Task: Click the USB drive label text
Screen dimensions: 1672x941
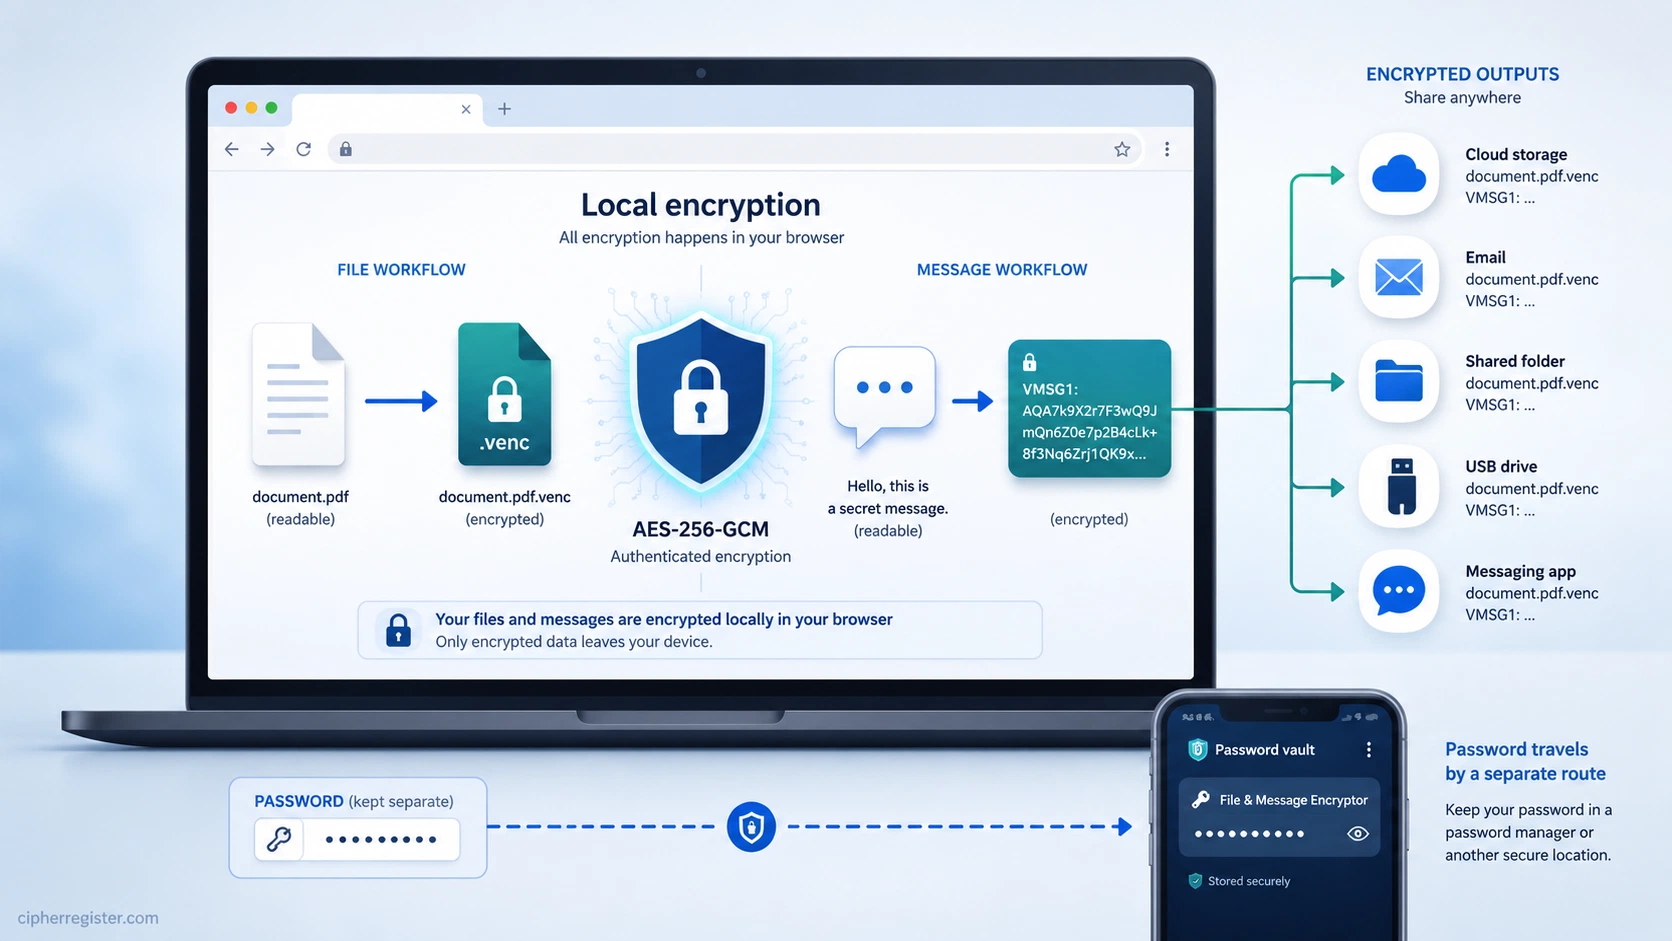Action: [x=1501, y=466]
